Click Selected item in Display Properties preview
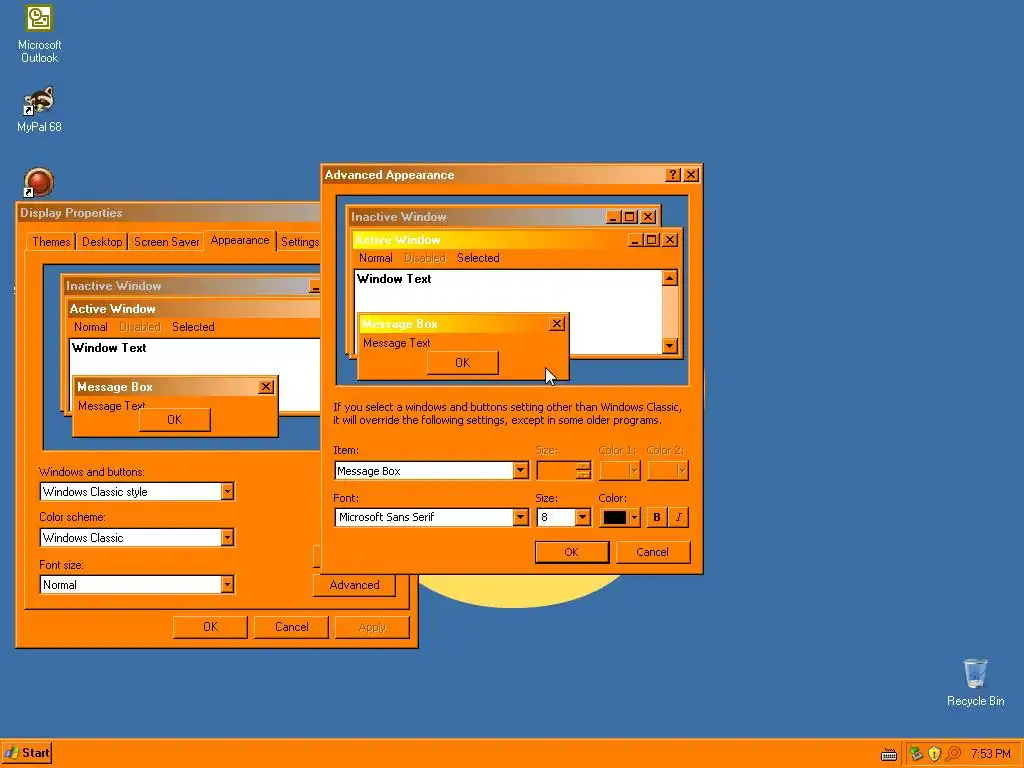 [193, 327]
